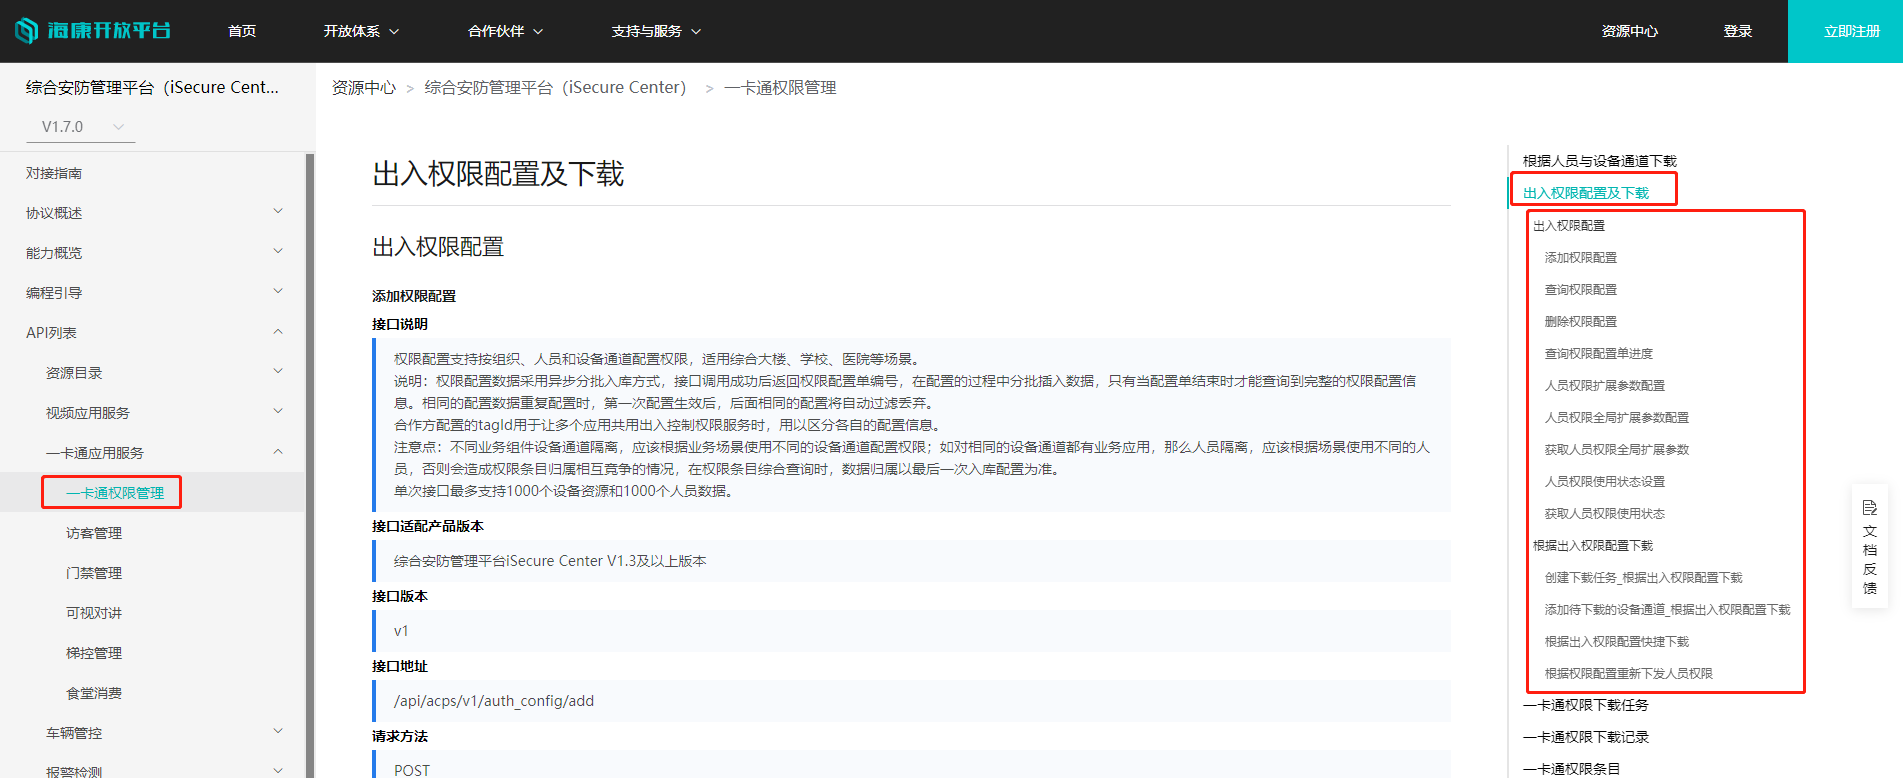Viewport: 1903px width, 778px height.
Task: Expand the 编程引导 chevron
Action: click(x=278, y=291)
